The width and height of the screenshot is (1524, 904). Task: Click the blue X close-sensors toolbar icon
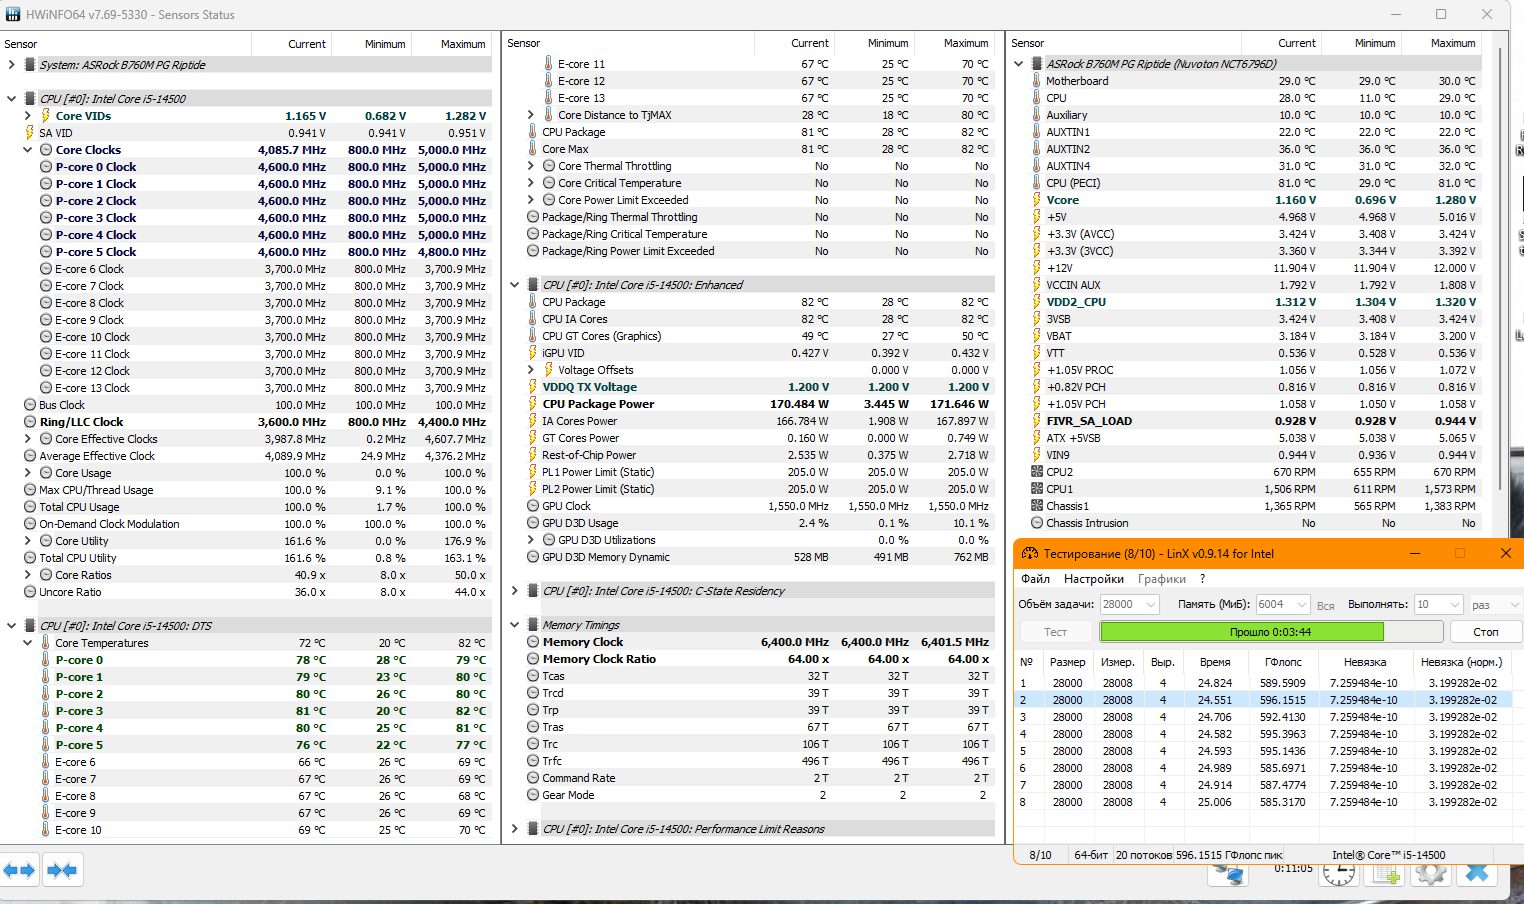pyautogui.click(x=1477, y=874)
